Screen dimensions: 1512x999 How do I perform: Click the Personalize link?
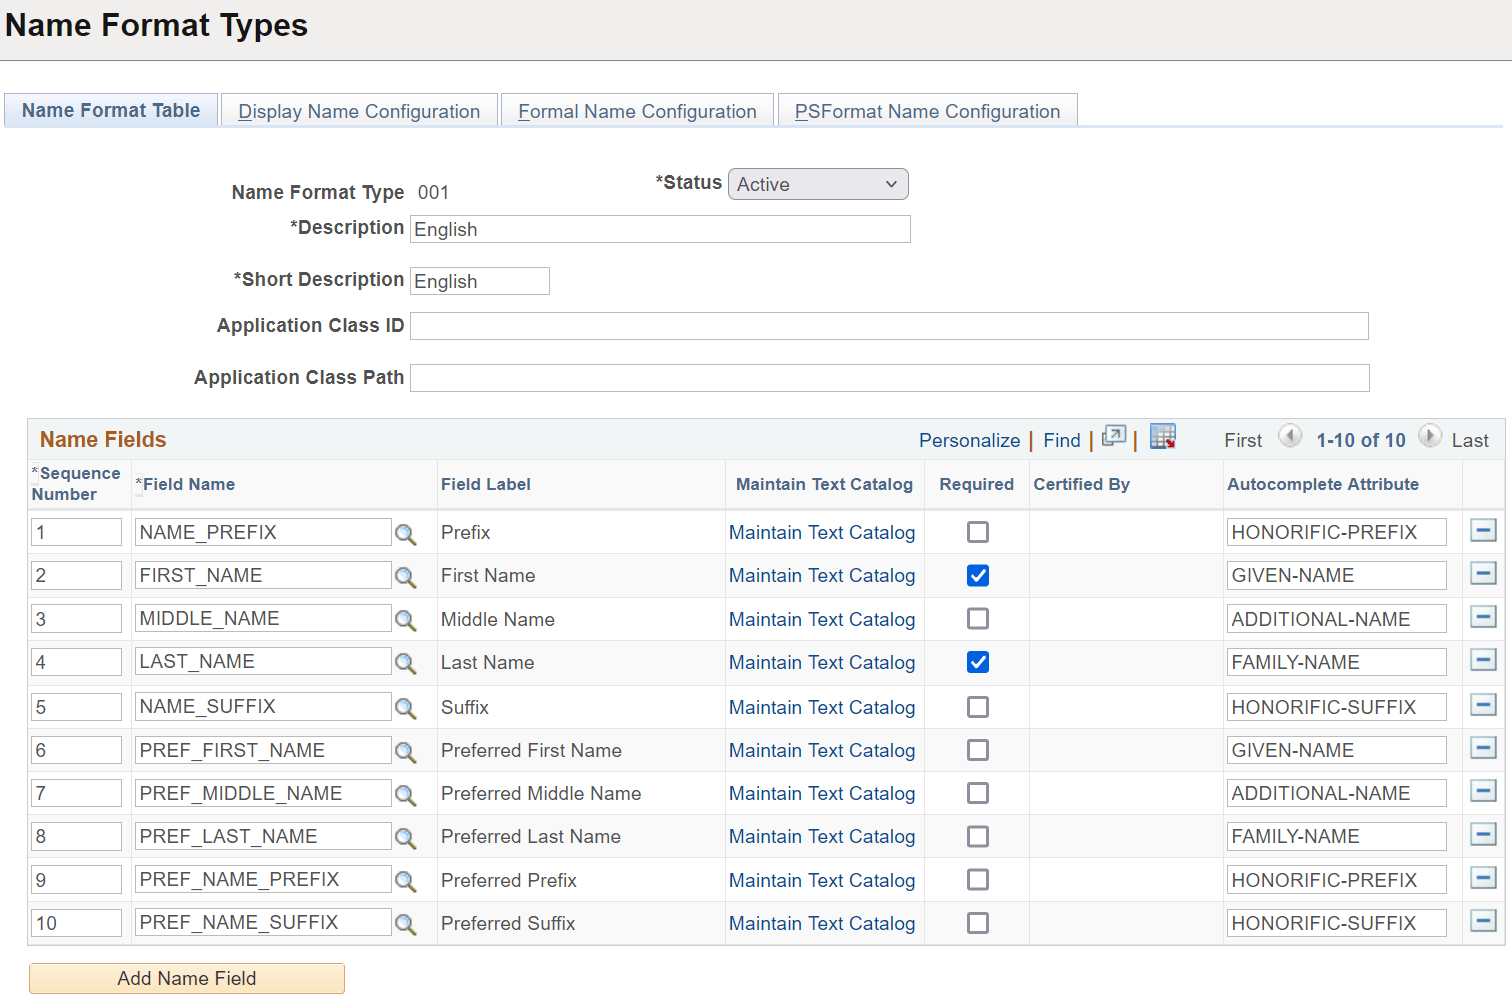click(969, 440)
